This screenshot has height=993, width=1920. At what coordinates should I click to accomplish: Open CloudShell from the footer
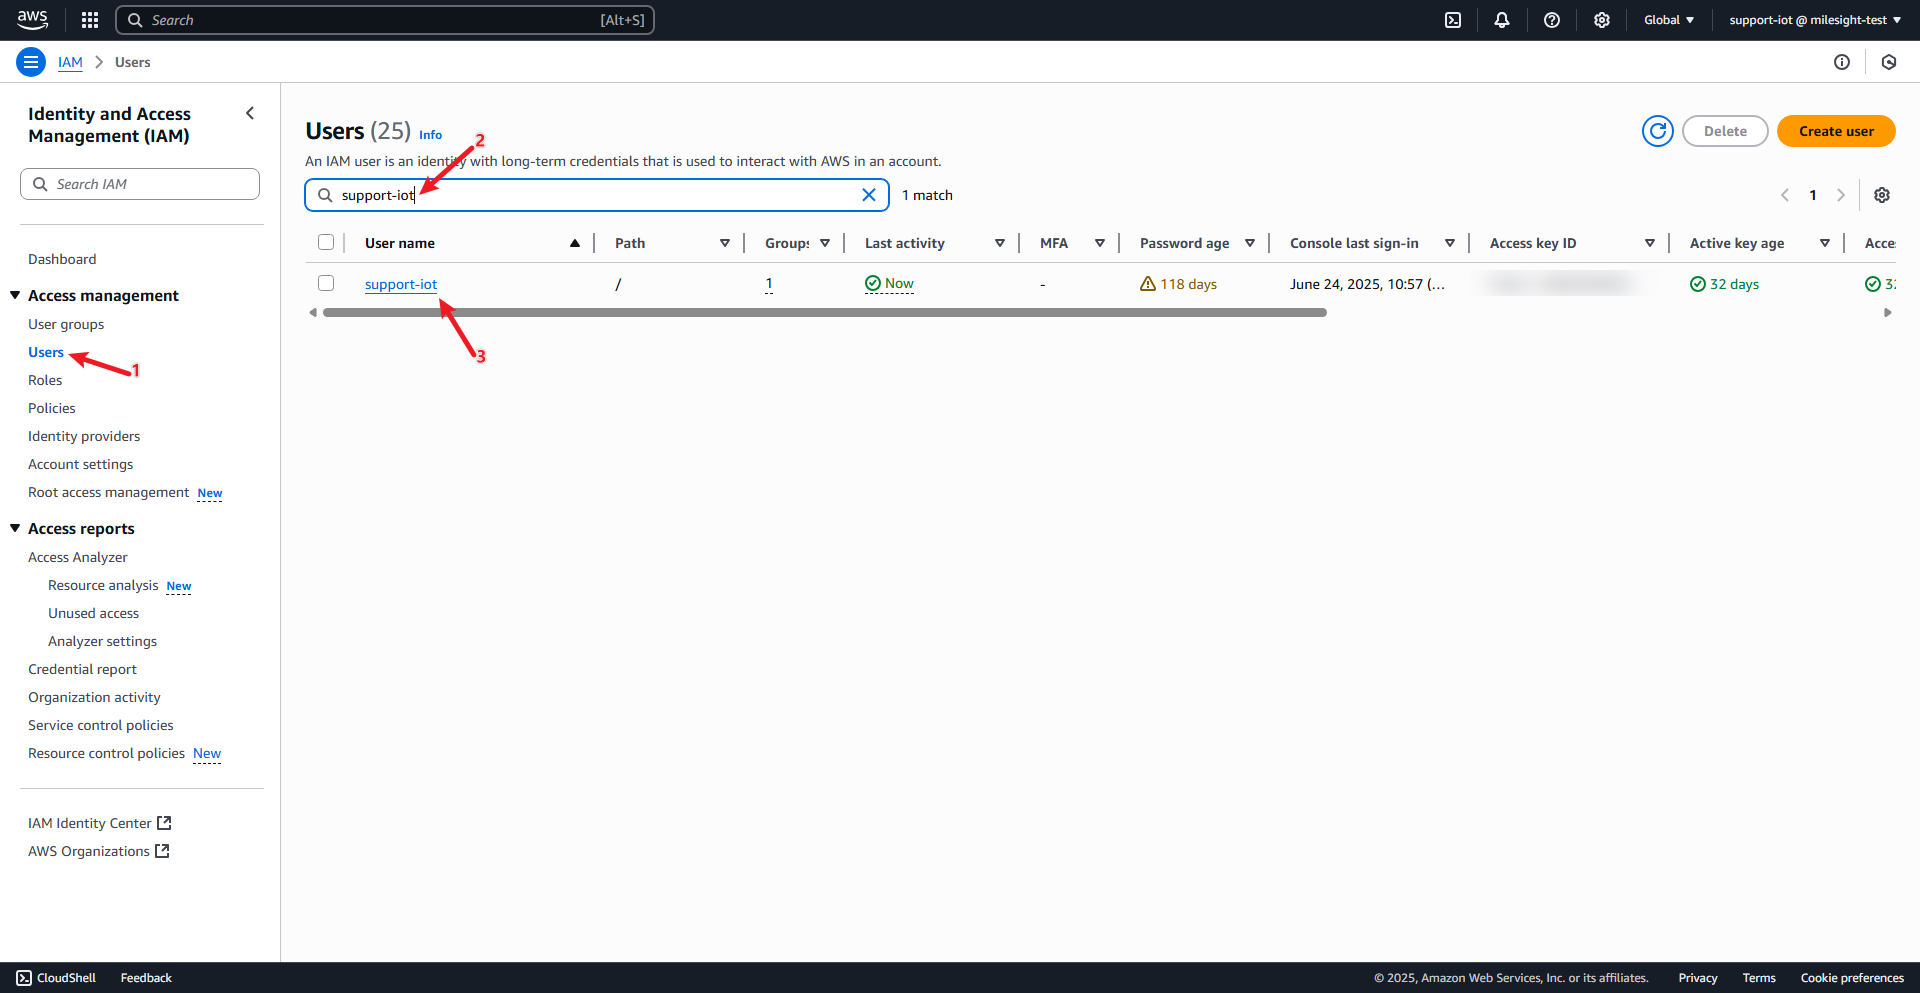(x=56, y=978)
